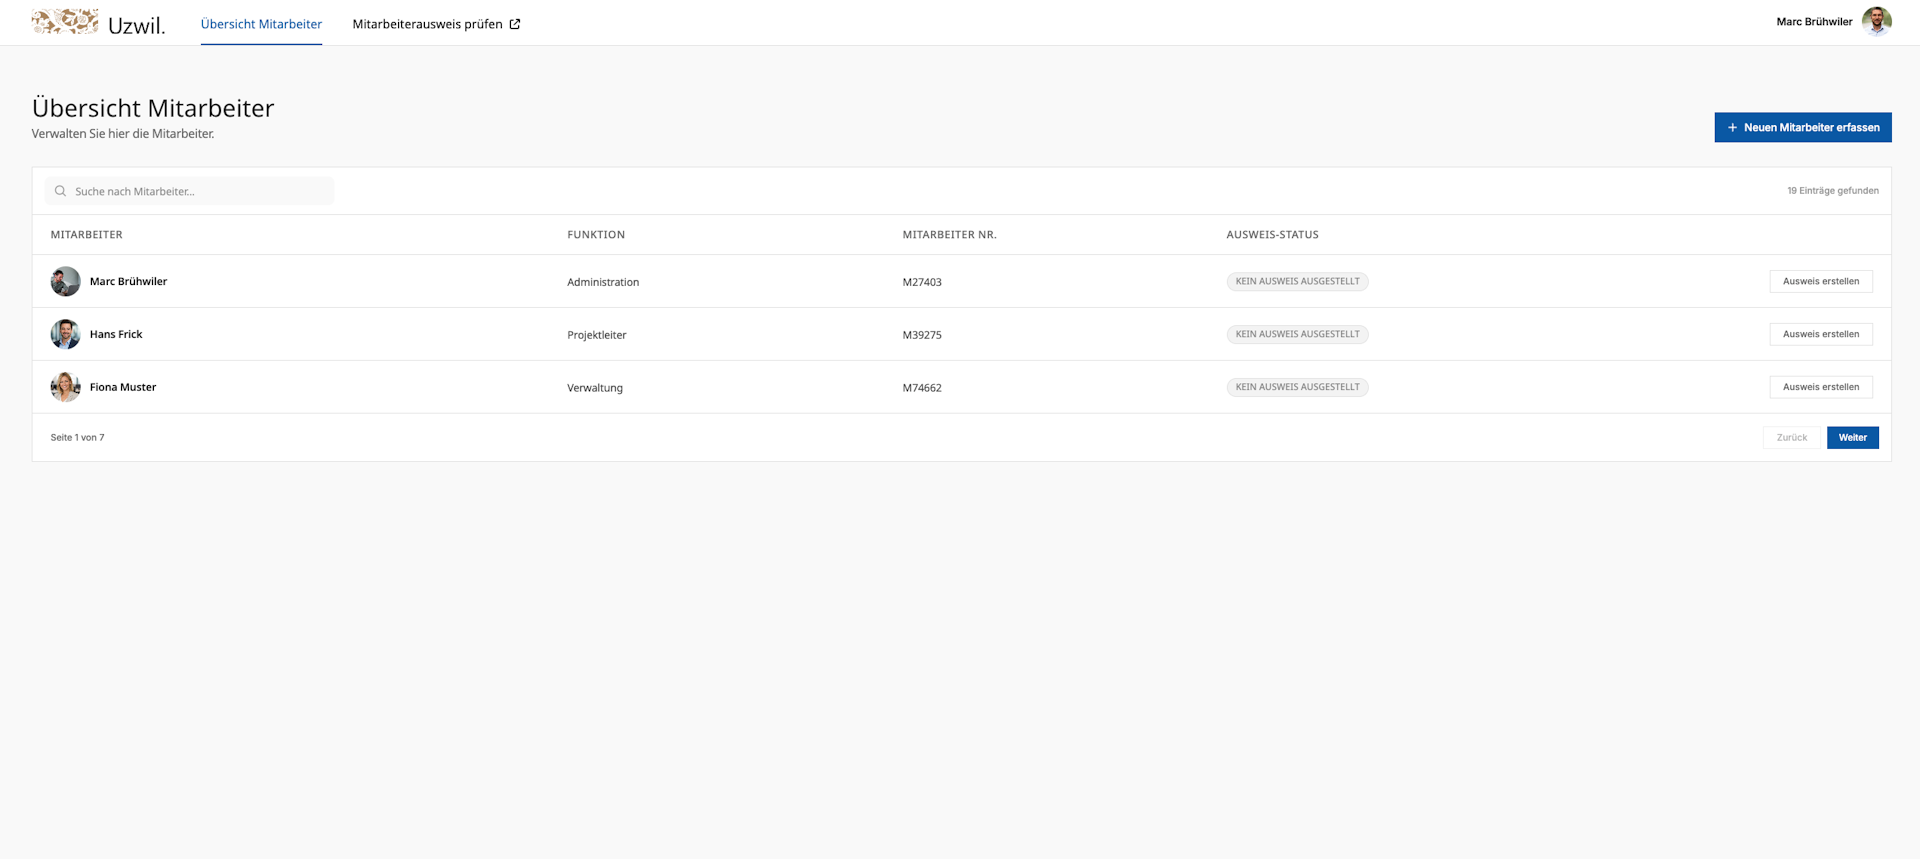The image size is (1920, 859).
Task: Click the 19 Einträge gefunden text
Action: [1833, 191]
